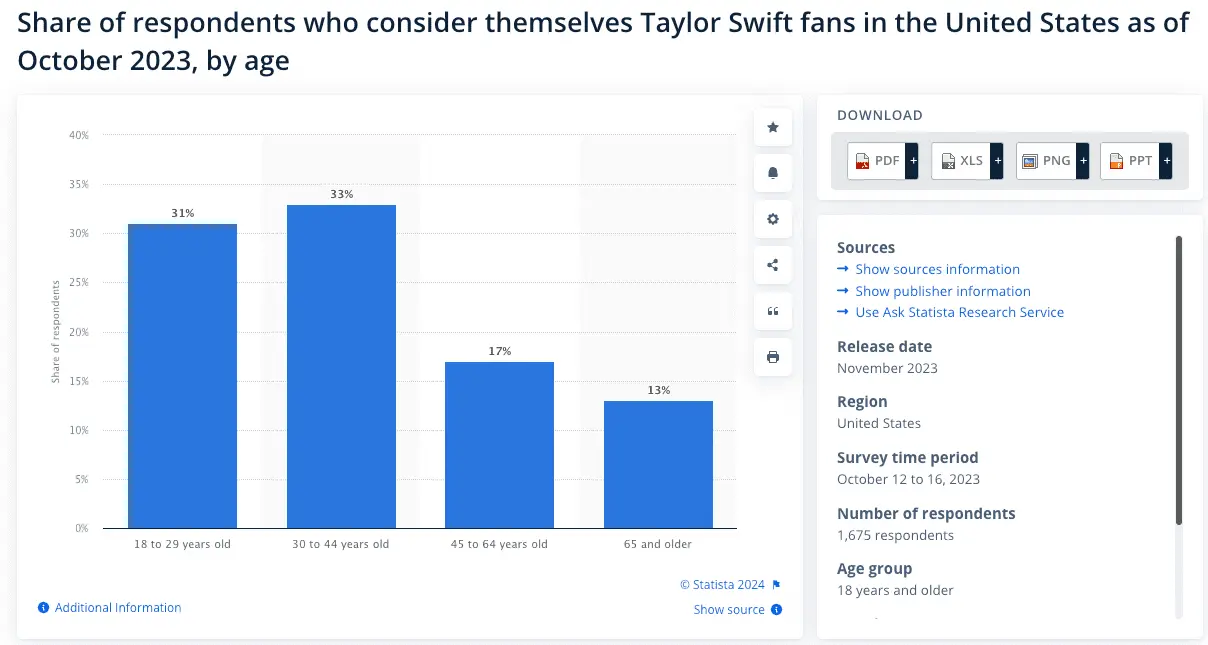
Task: Click the sidebar scrollbar
Action: 1179,380
